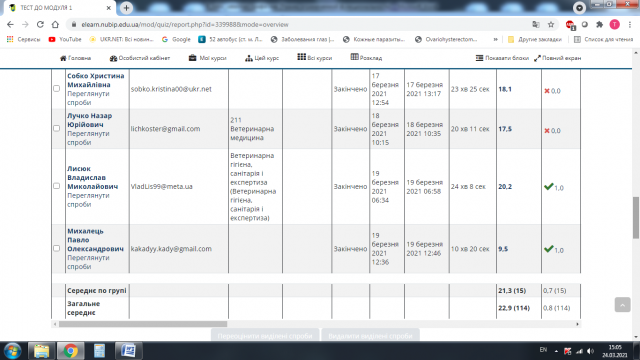This screenshot has width=640, height=360.
Task: Click green check 1,0 in Лисюк row
Action: point(554,187)
